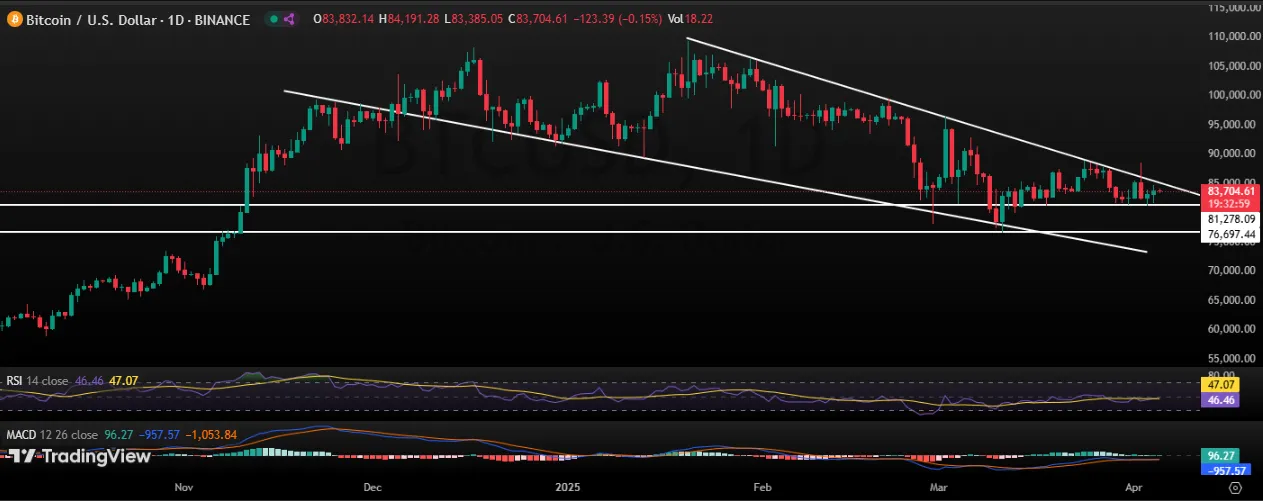Open the Bitcoin / U.S. Dollar symbol title
Image resolution: width=1263 pixels, height=501 pixels.
click(x=138, y=19)
